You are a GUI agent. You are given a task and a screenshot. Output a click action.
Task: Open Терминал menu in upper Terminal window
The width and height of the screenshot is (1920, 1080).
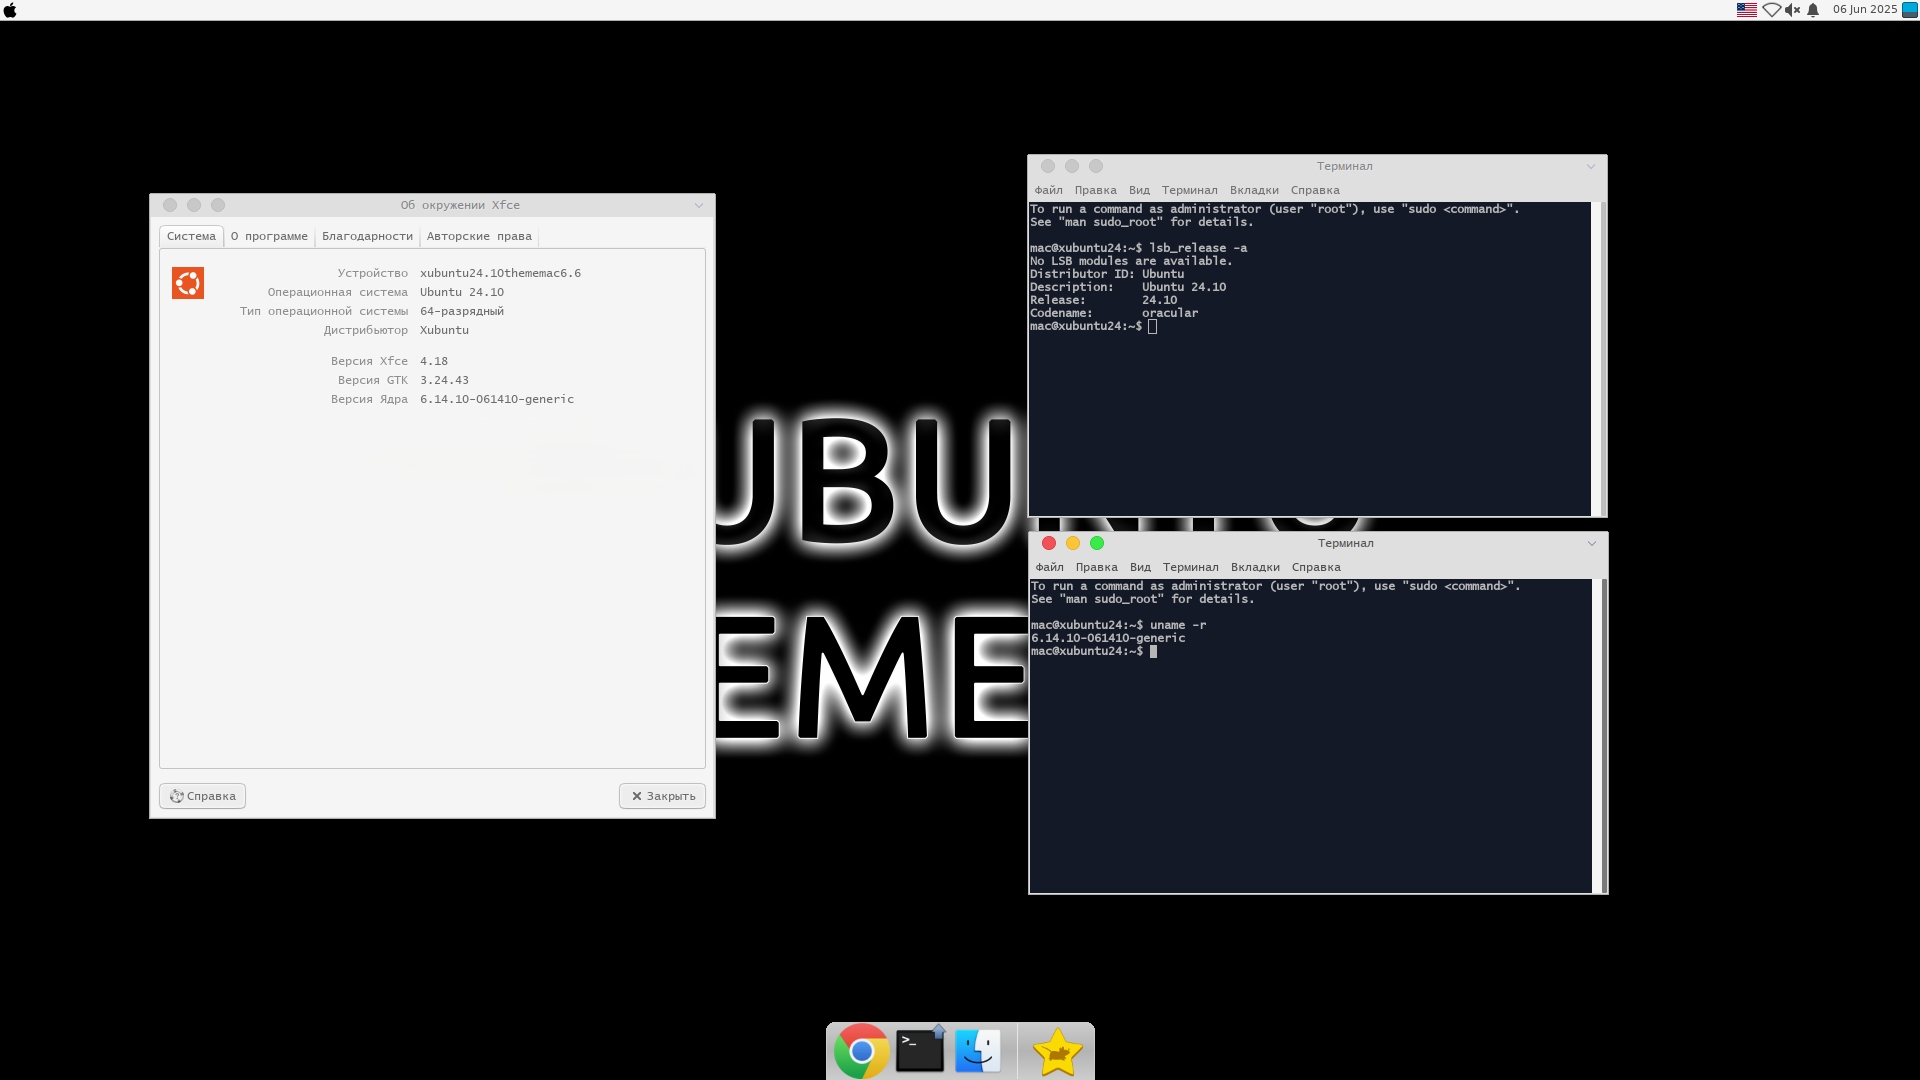1189,190
